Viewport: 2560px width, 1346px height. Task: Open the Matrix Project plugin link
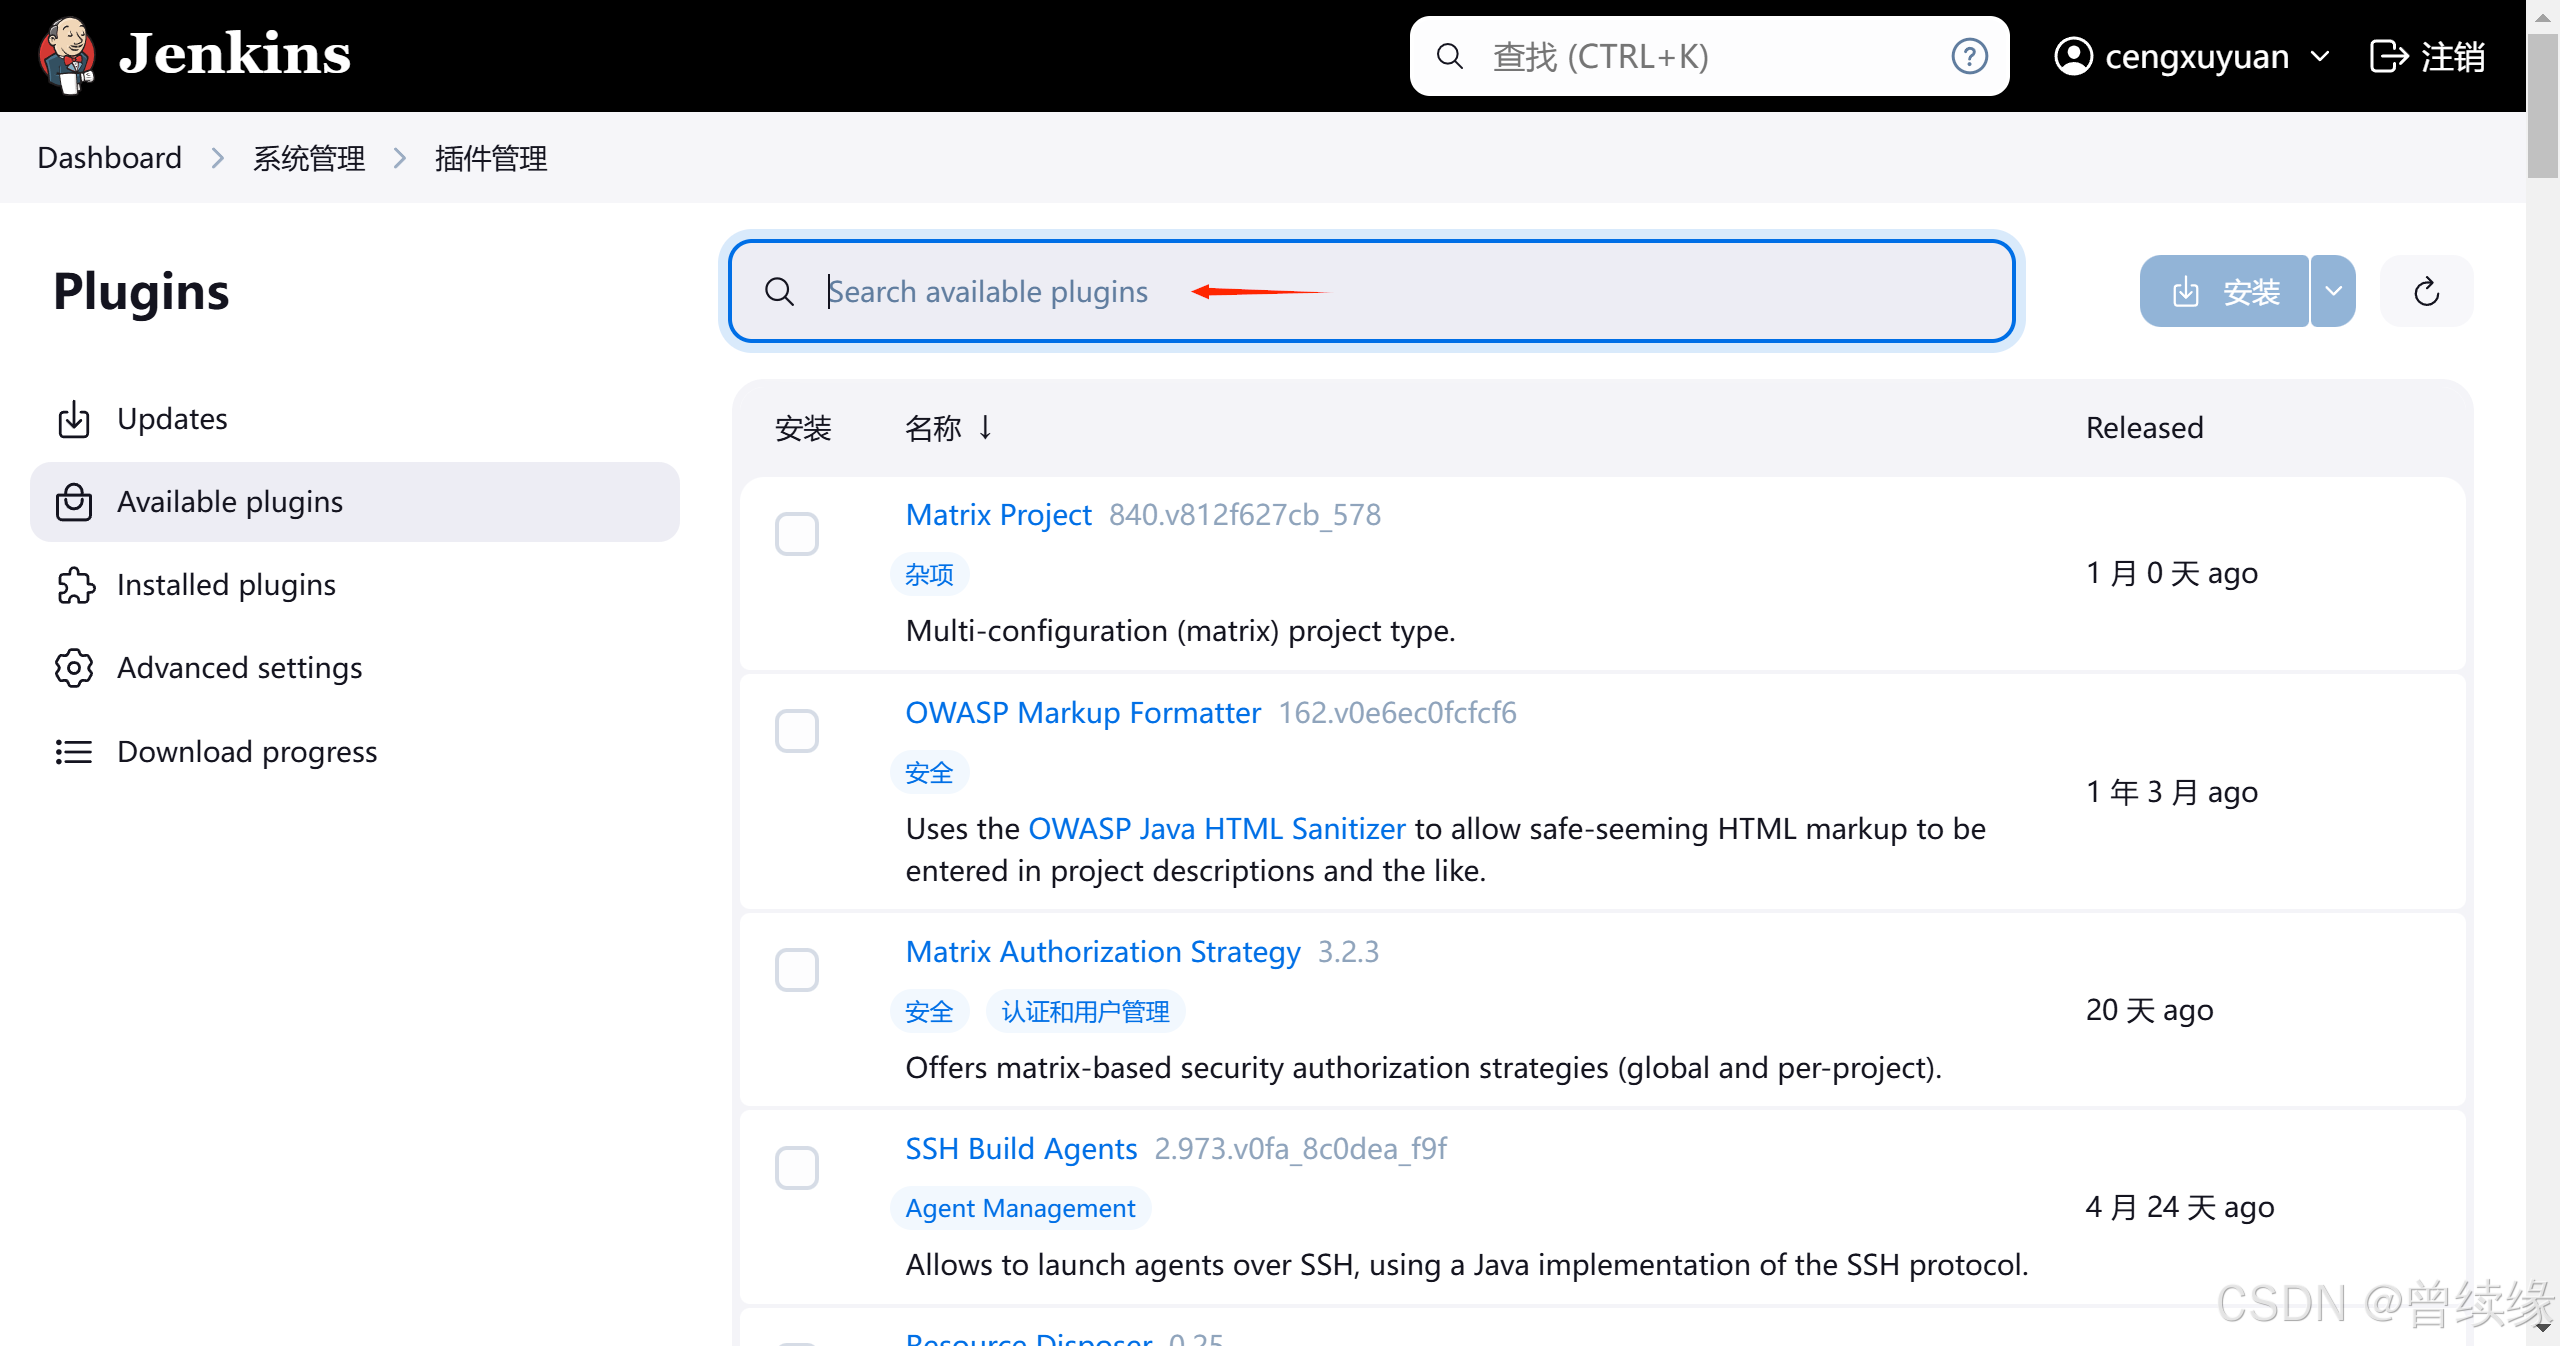tap(998, 514)
